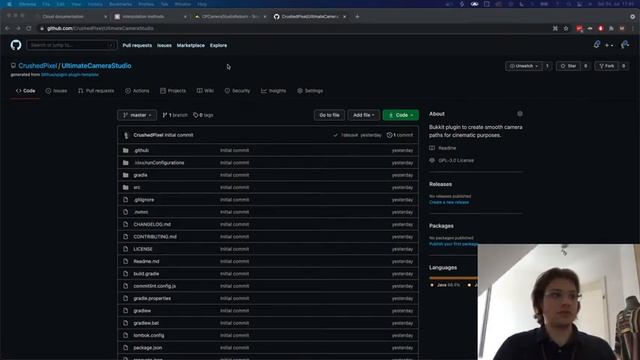Open Explore in the top navigation
This screenshot has width=640, height=360.
218,45
